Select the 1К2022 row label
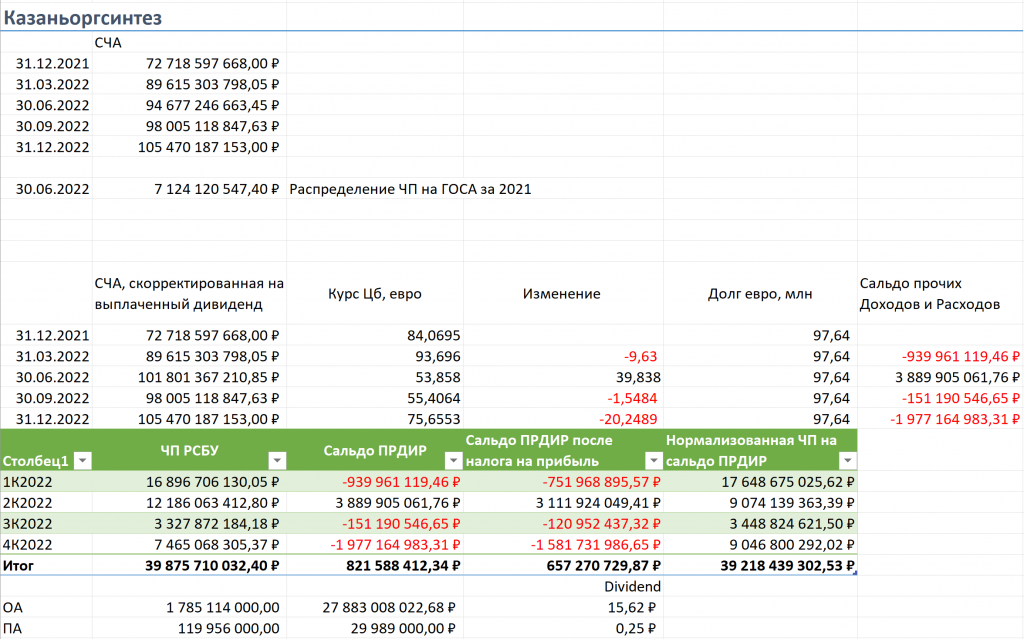The width and height of the screenshot is (1024, 639). tap(27, 482)
